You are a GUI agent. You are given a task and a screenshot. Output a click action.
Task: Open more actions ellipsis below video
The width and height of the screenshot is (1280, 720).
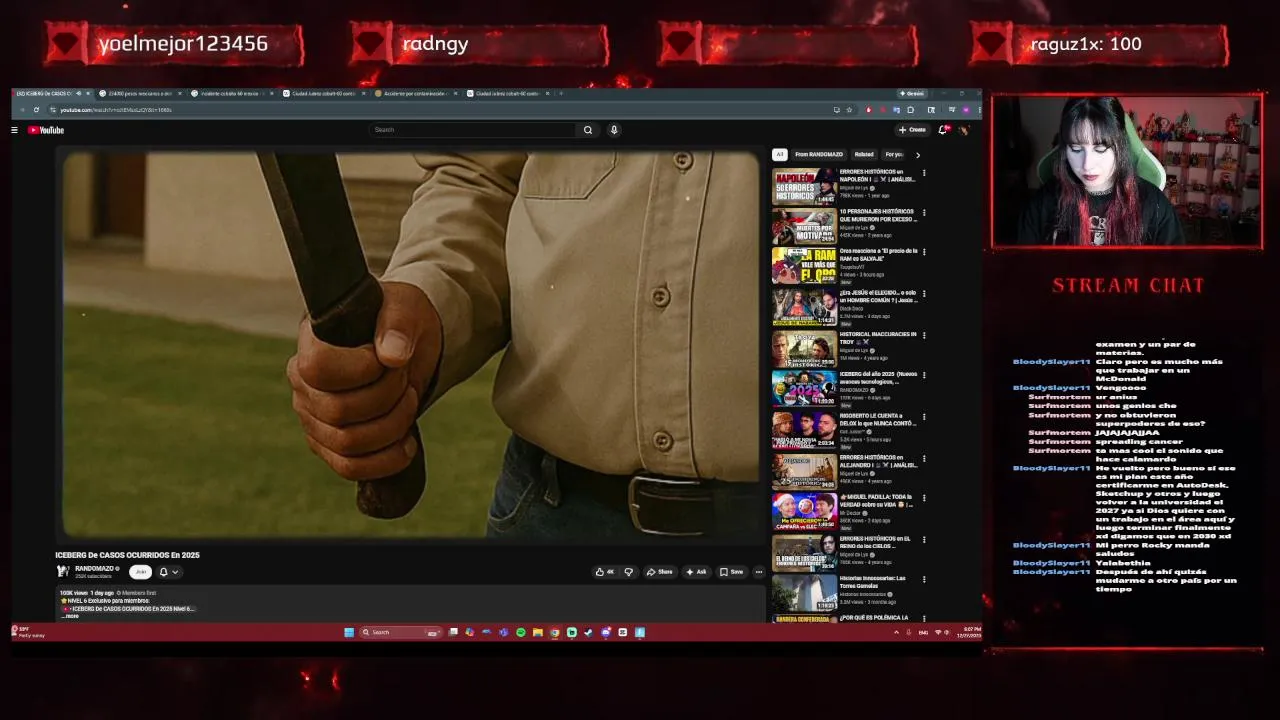pyautogui.click(x=759, y=572)
